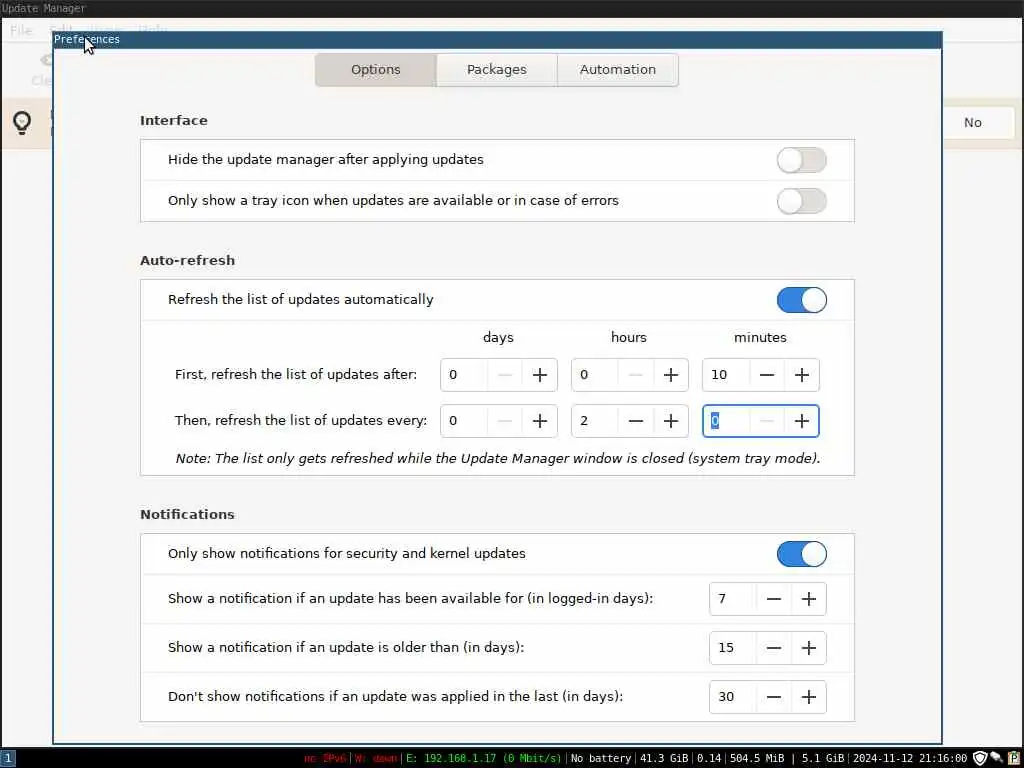Toggle hide update manager after applying updates
The height and width of the screenshot is (768, 1024).
pos(801,160)
